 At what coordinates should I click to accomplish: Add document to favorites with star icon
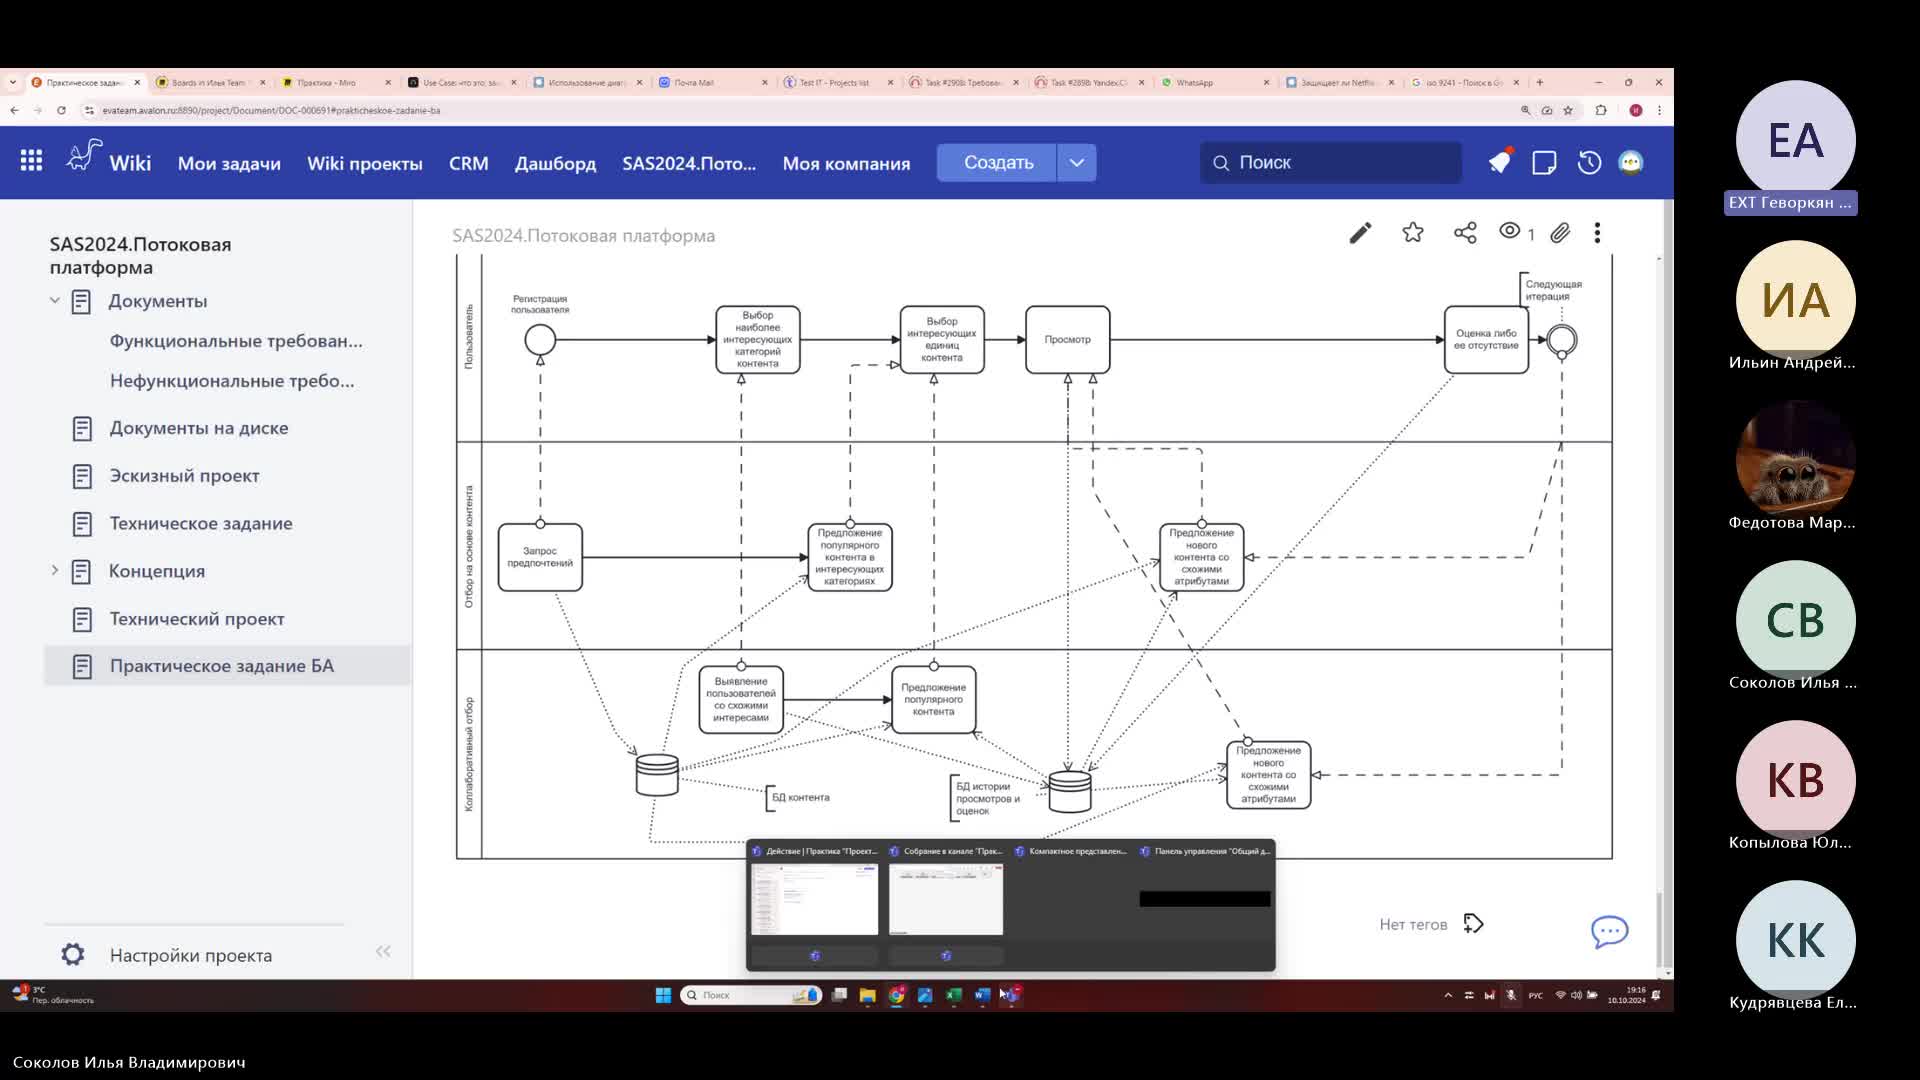(x=1413, y=233)
